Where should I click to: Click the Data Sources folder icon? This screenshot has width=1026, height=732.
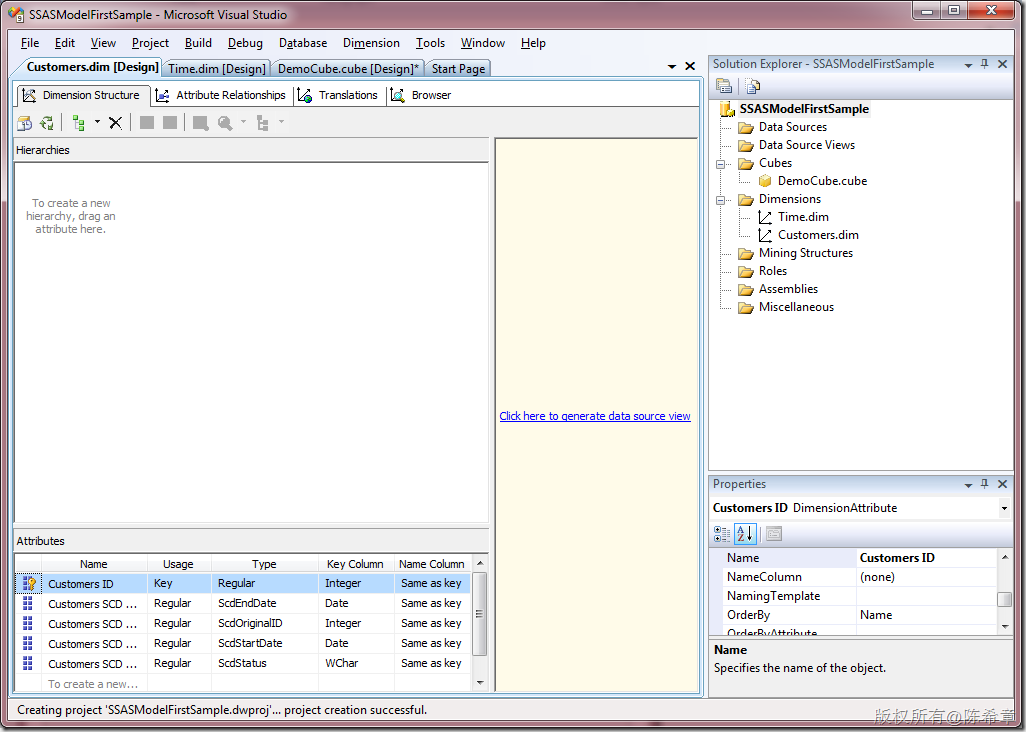click(x=746, y=128)
